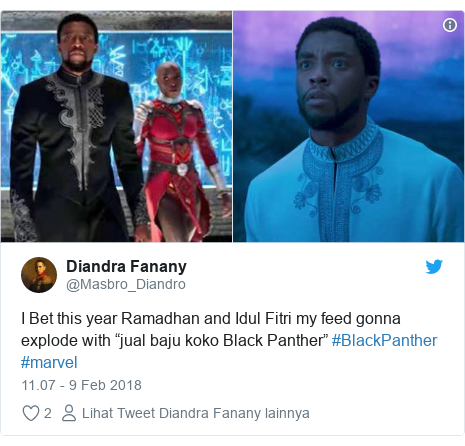
Task: View the left photo with black embroidered outfit
Action: point(116,126)
